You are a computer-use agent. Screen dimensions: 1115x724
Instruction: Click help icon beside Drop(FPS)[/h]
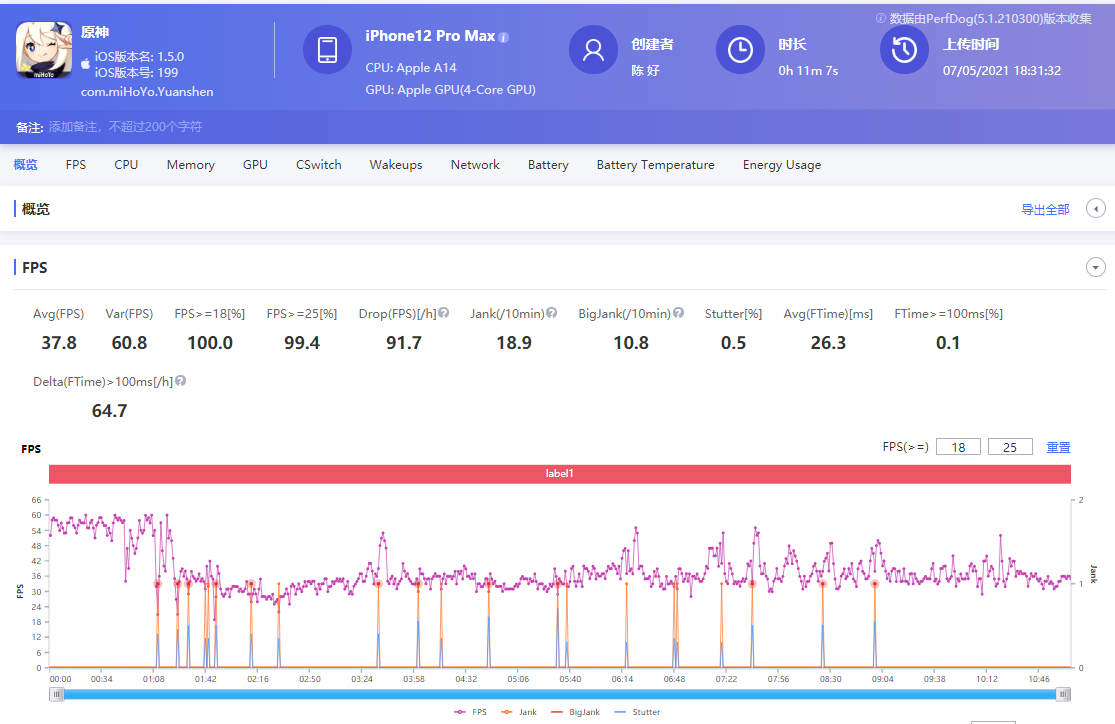pos(444,313)
